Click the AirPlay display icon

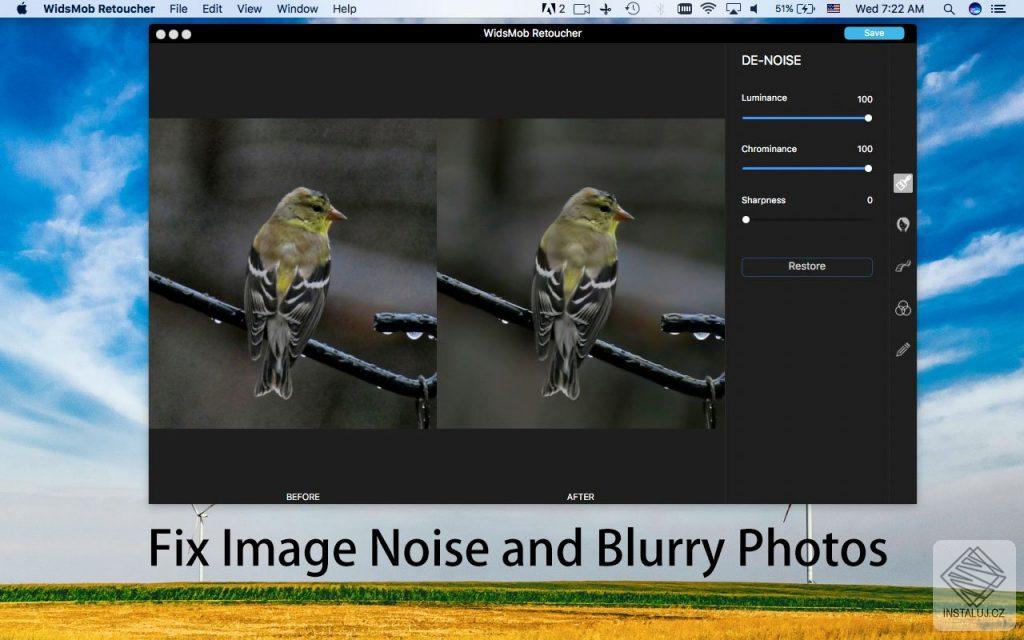coord(733,8)
